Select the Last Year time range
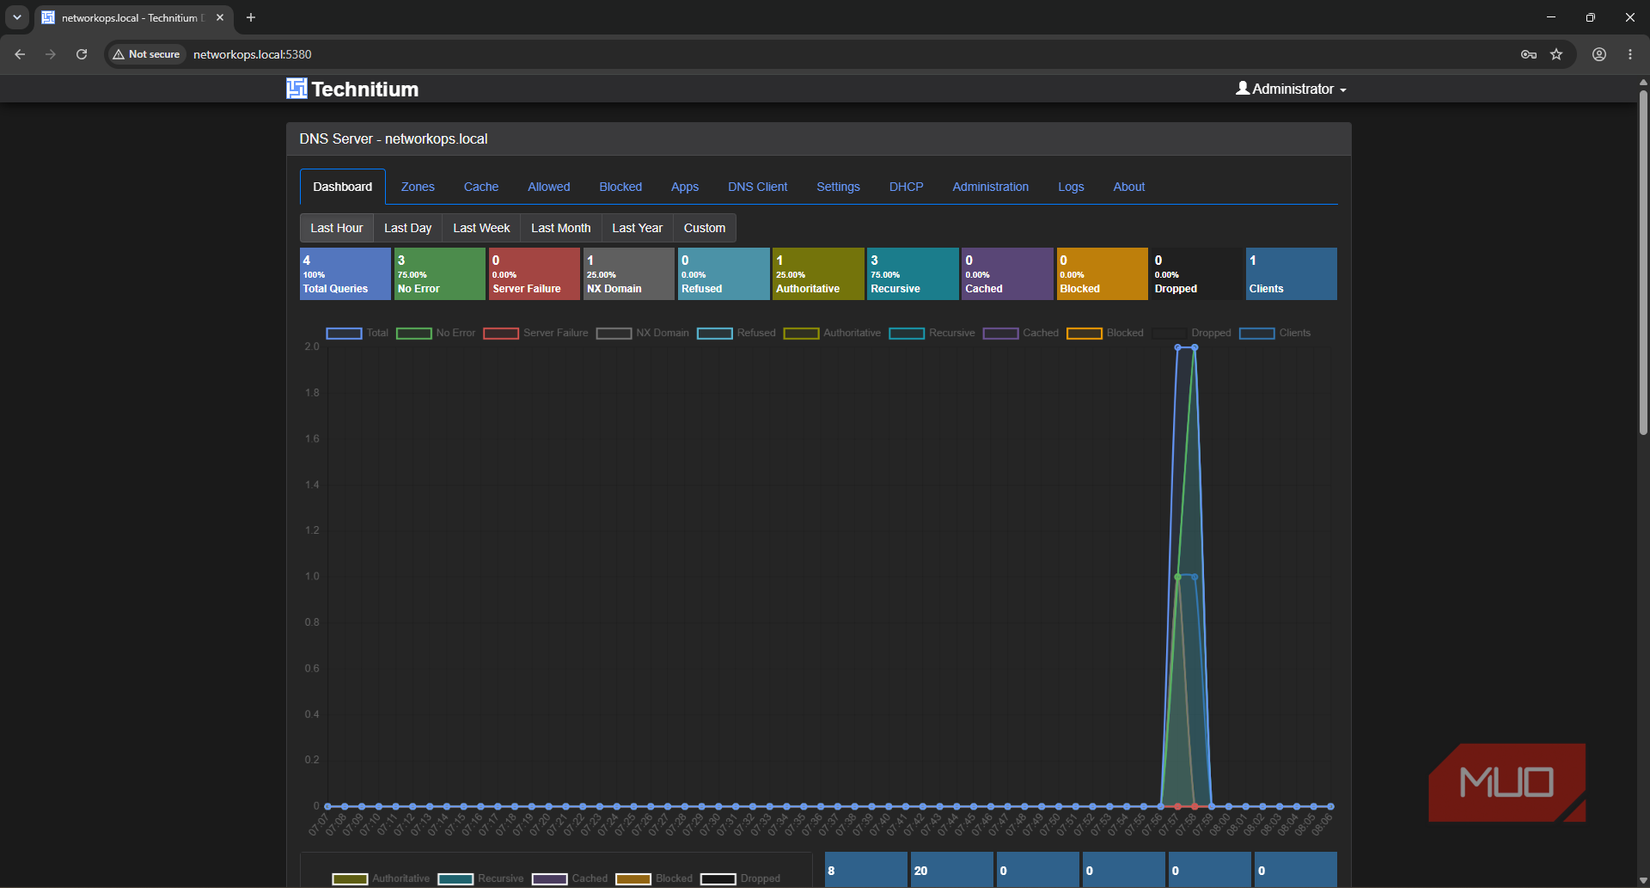Image resolution: width=1650 pixels, height=888 pixels. point(637,228)
